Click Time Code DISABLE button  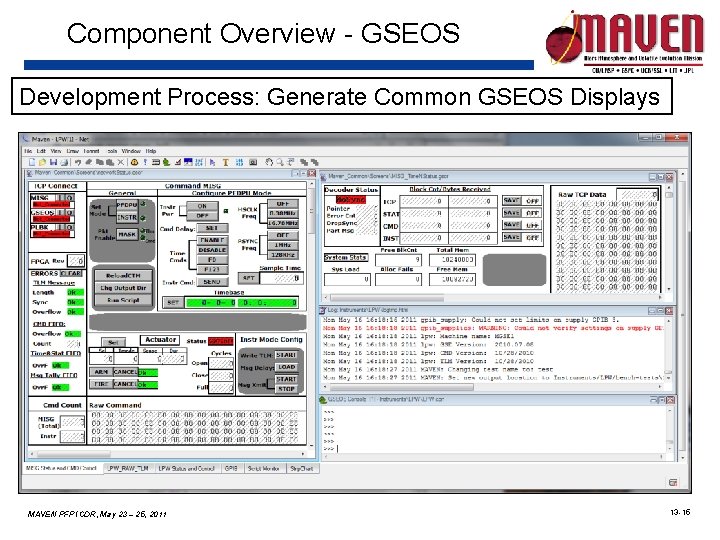[x=212, y=250]
